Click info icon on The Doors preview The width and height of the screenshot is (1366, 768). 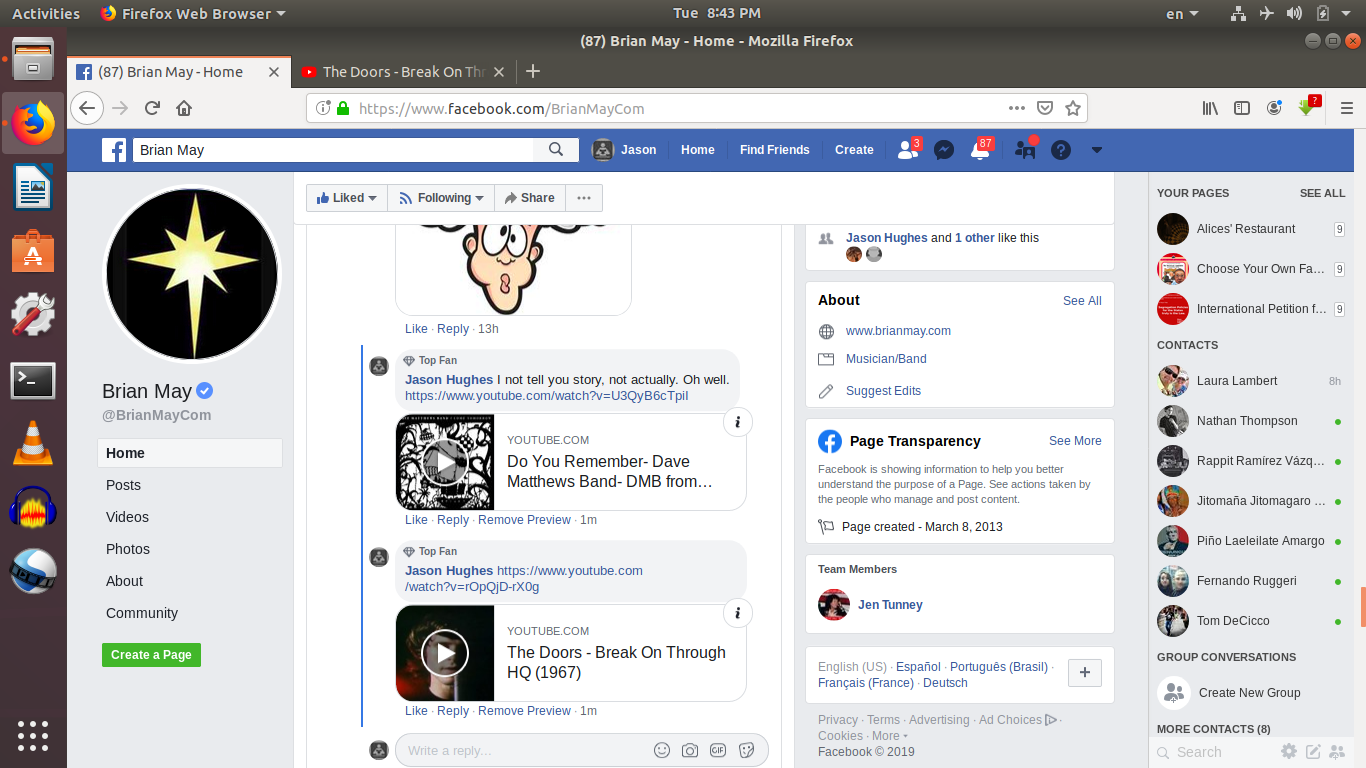738,613
